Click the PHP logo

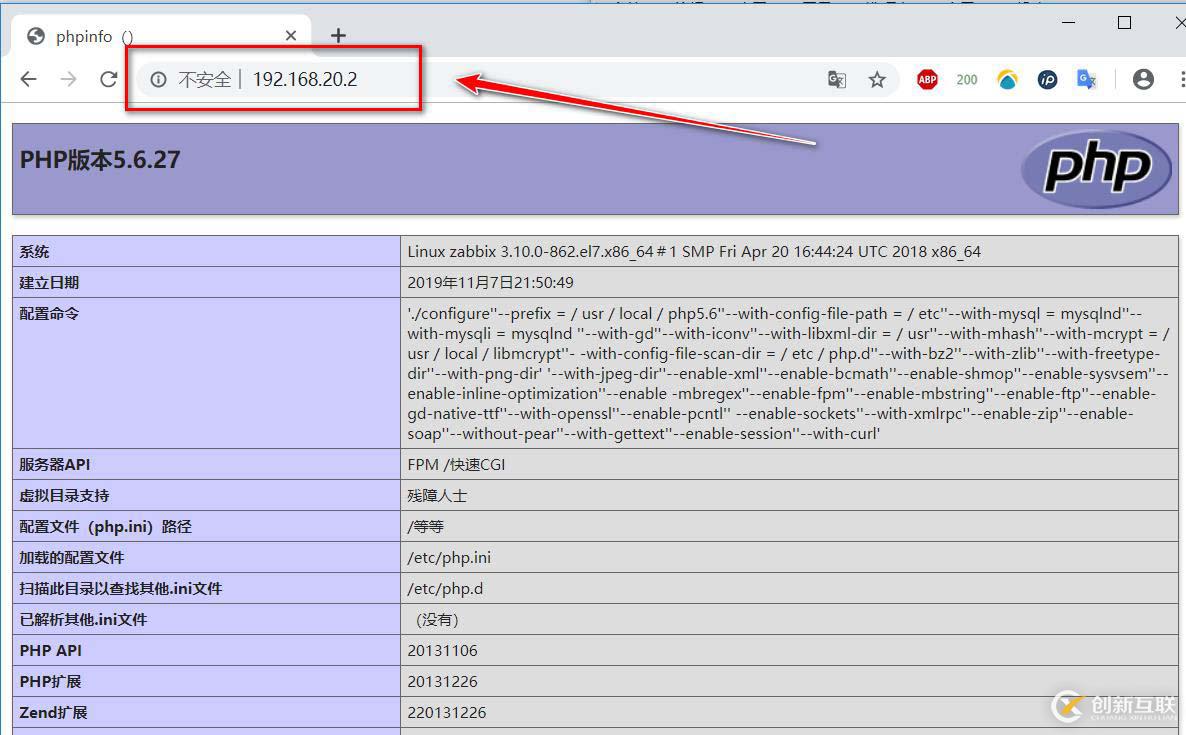click(x=1097, y=169)
